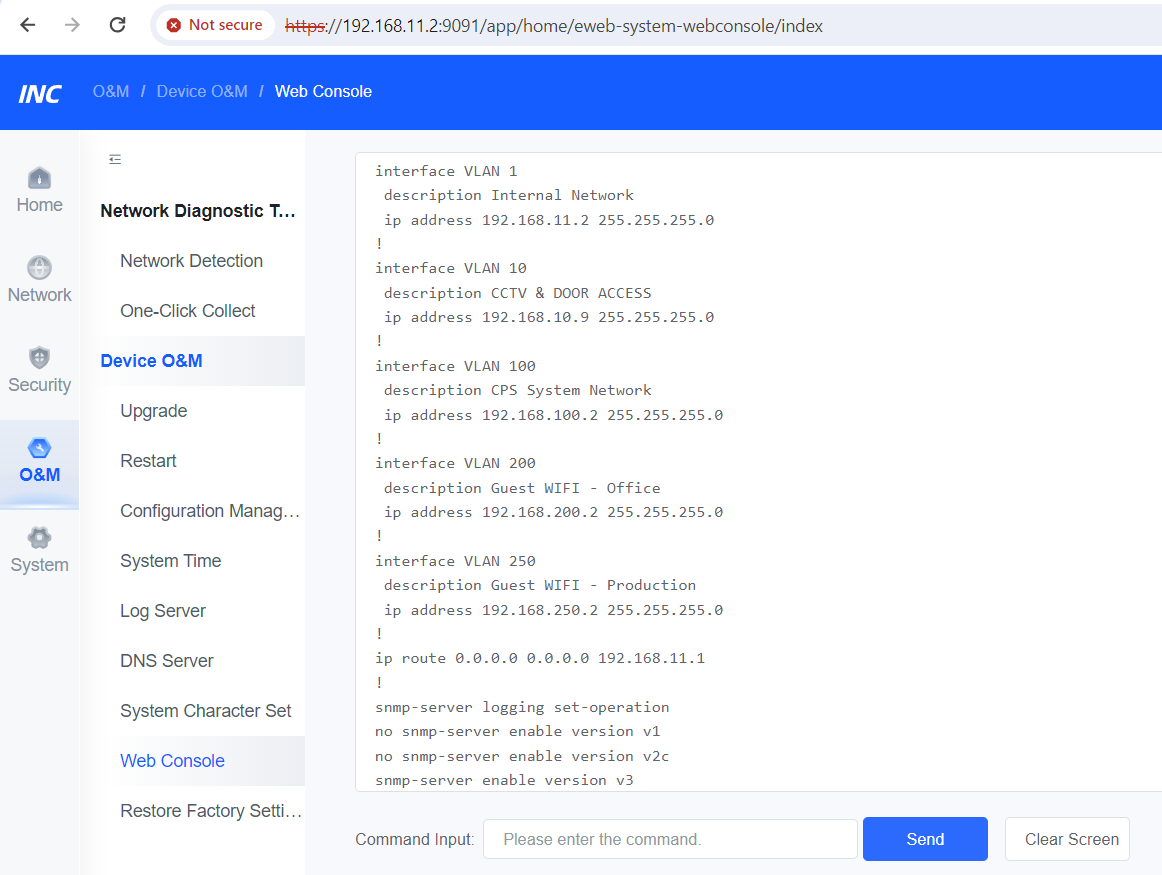Collapse the Device O&M menu group
This screenshot has height=875, width=1162.
click(x=151, y=361)
